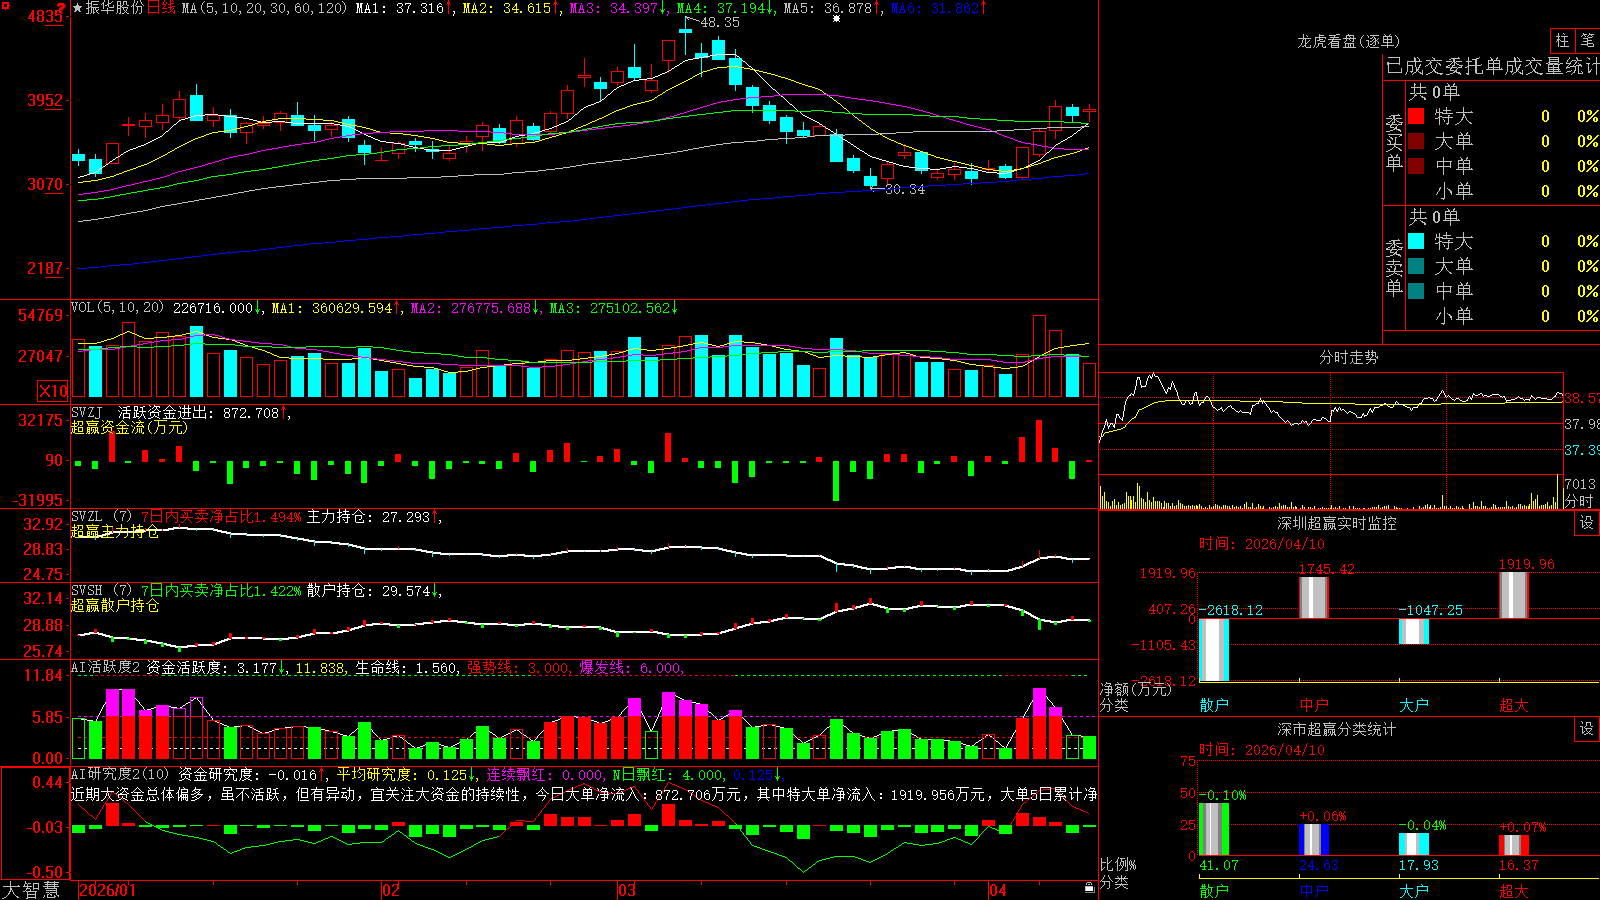Click the 41.07 散户 ratio bar

pos(1214,829)
